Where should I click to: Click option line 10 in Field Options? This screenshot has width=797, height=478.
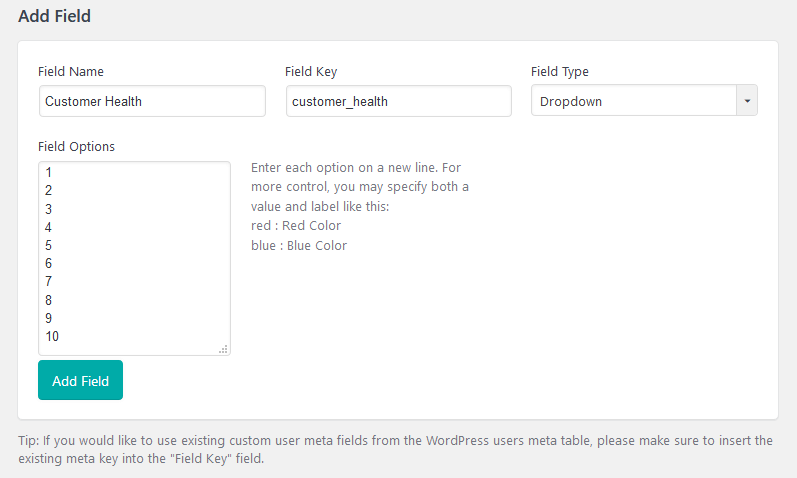52,336
